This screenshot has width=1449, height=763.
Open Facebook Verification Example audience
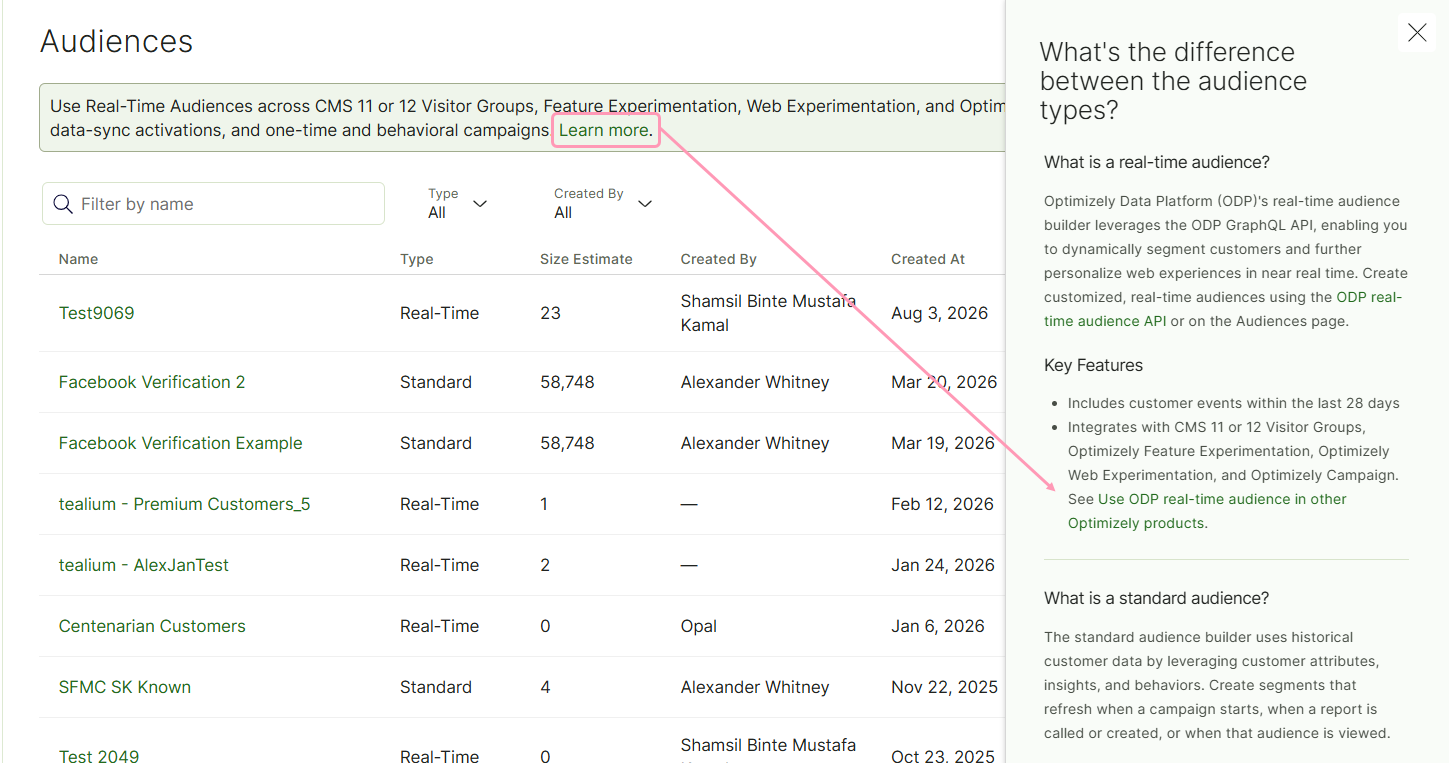click(180, 443)
